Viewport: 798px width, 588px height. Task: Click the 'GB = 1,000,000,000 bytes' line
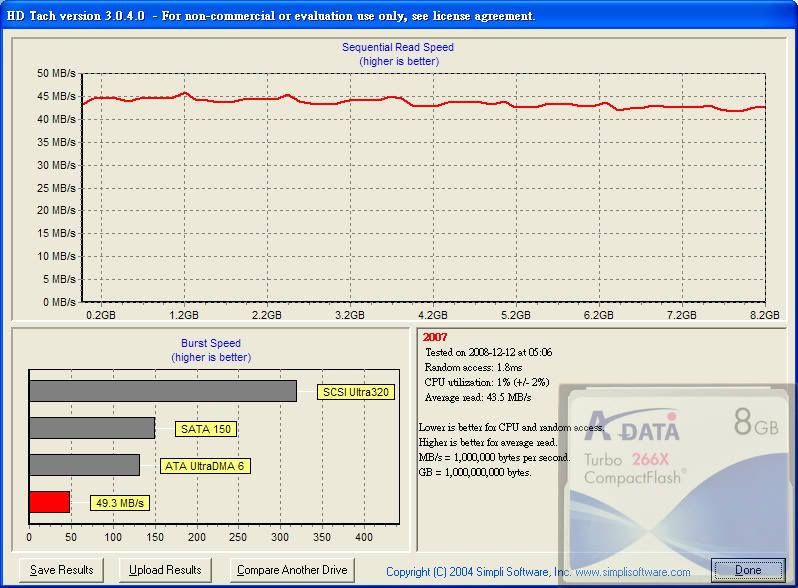click(x=475, y=472)
